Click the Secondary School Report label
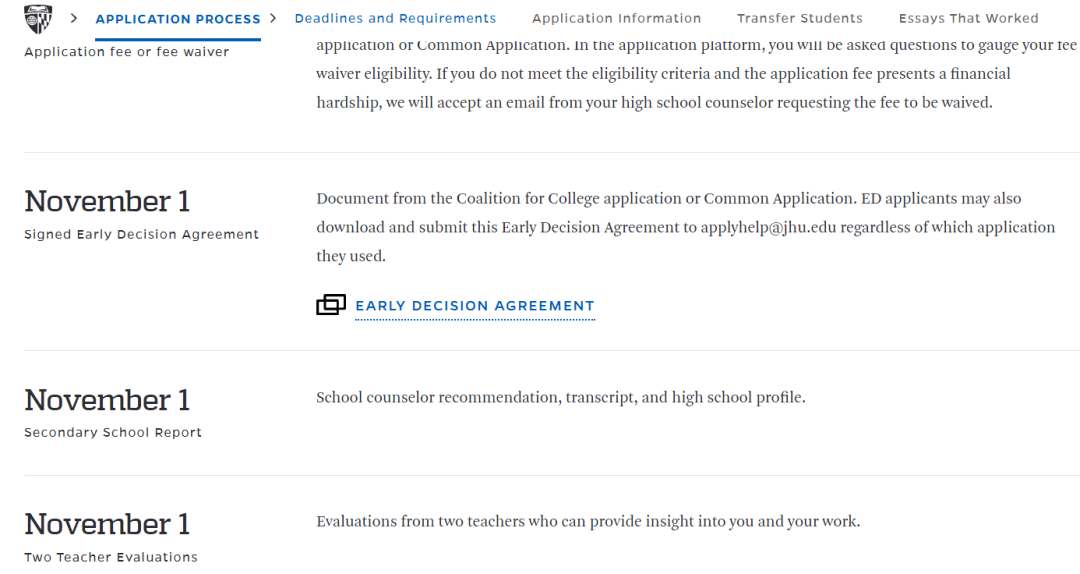1080x574 pixels. pos(113,433)
